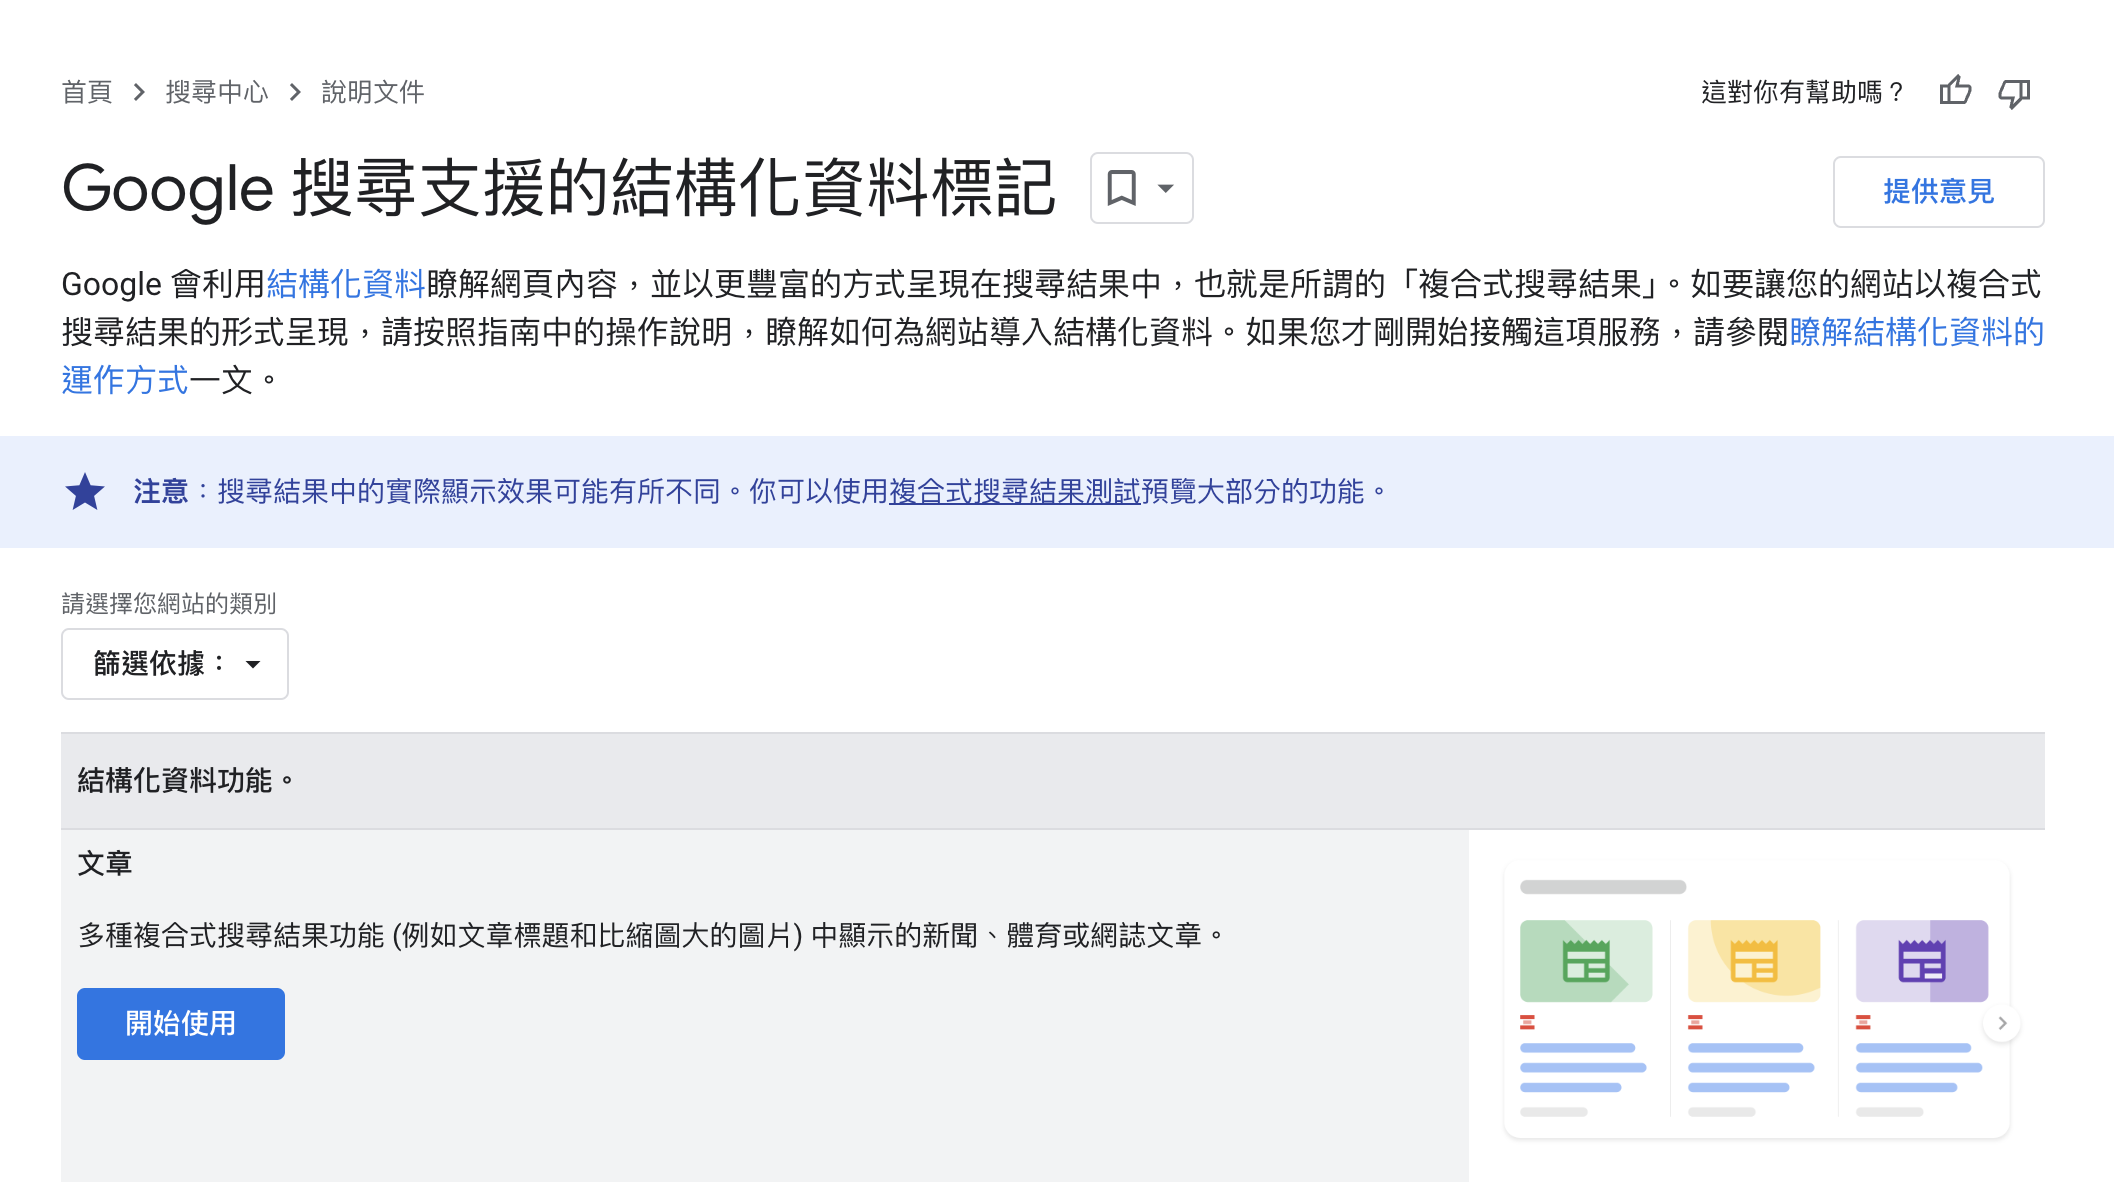Open the bookmark dropdown arrow
Screen dimensions: 2114x1182
click(1166, 188)
